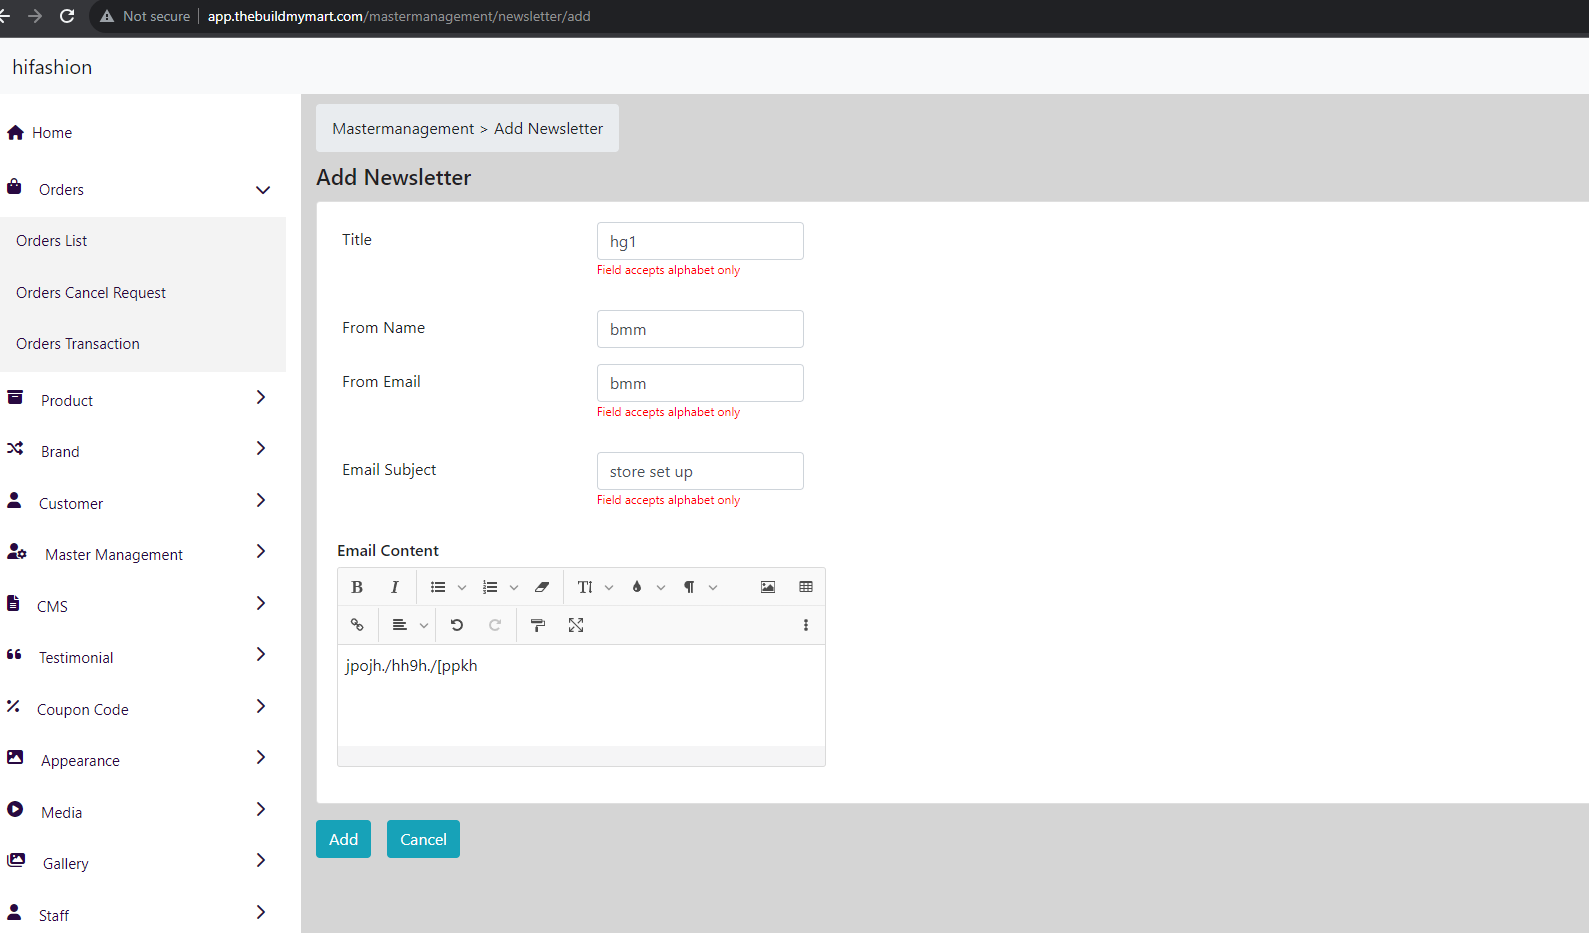This screenshot has width=1589, height=933.
Task: Open the paragraph format tool
Action: pos(689,587)
